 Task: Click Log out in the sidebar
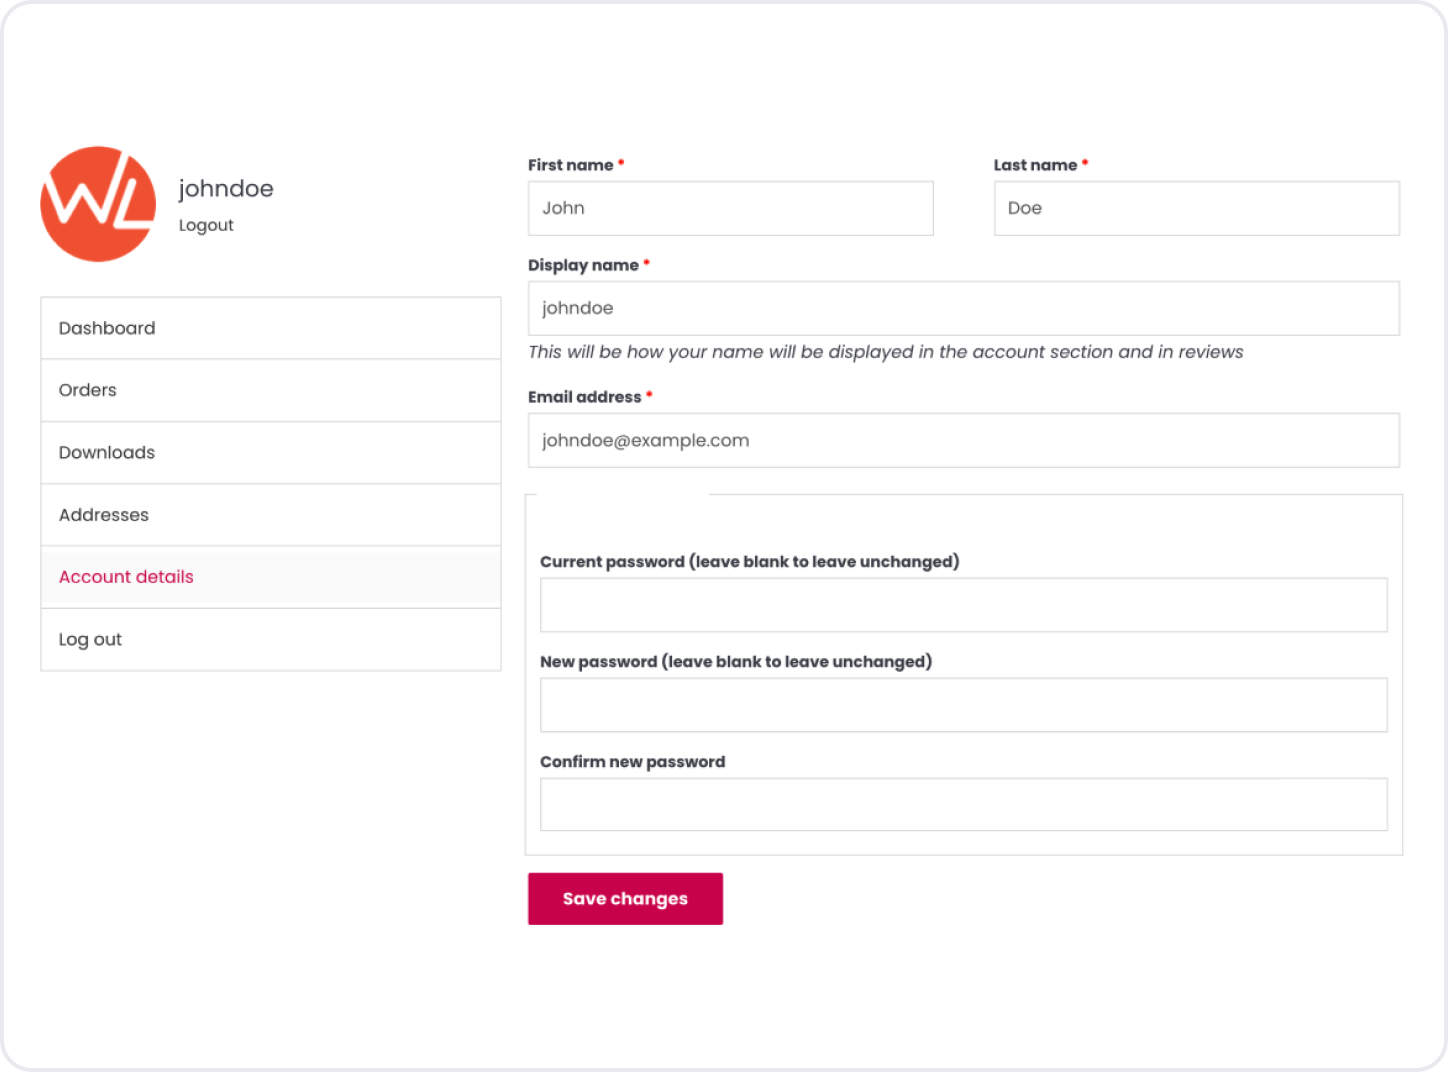point(90,639)
